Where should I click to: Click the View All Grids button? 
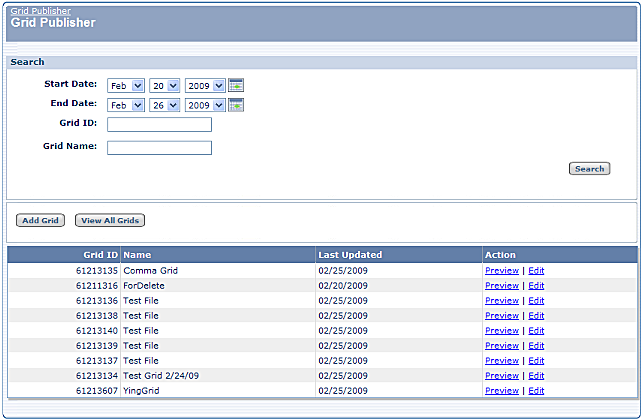coord(110,220)
